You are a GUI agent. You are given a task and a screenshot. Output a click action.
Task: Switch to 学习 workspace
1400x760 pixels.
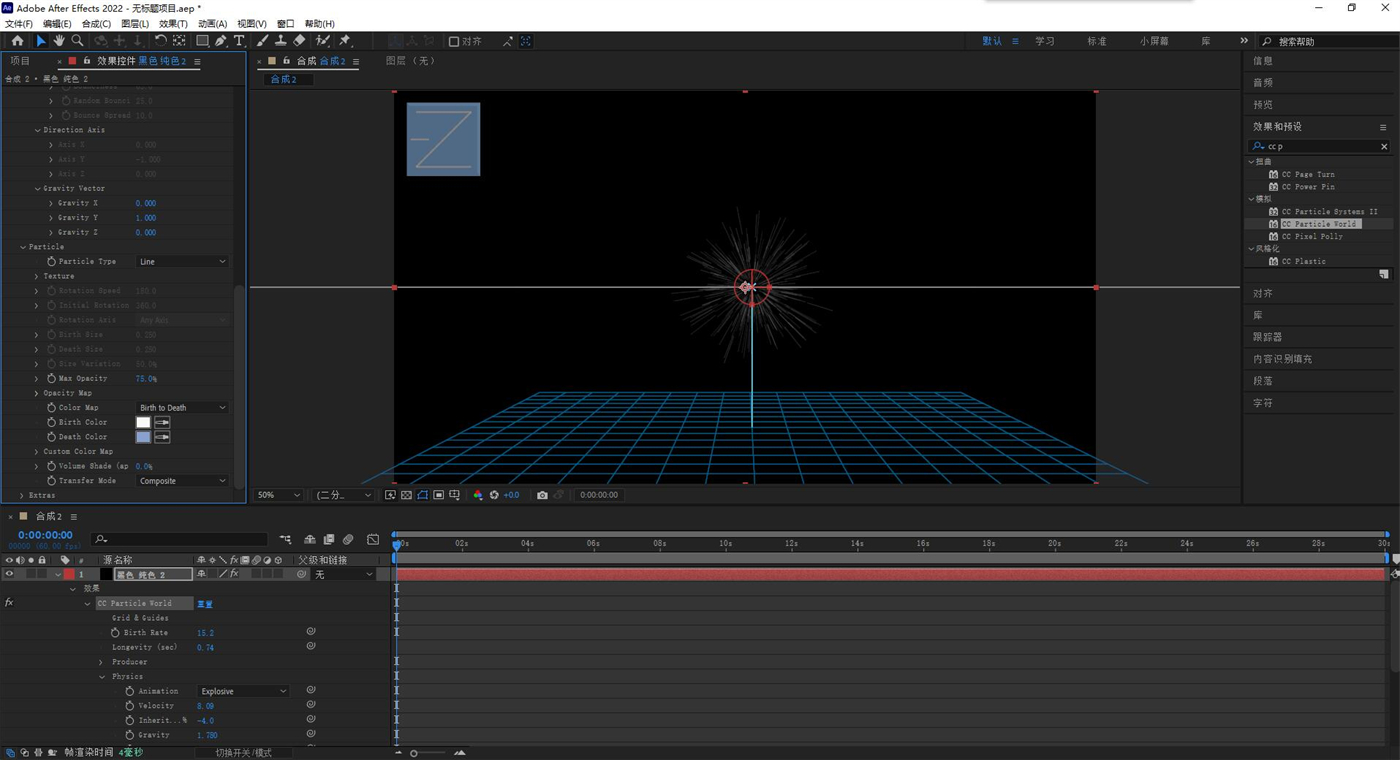pos(1045,41)
